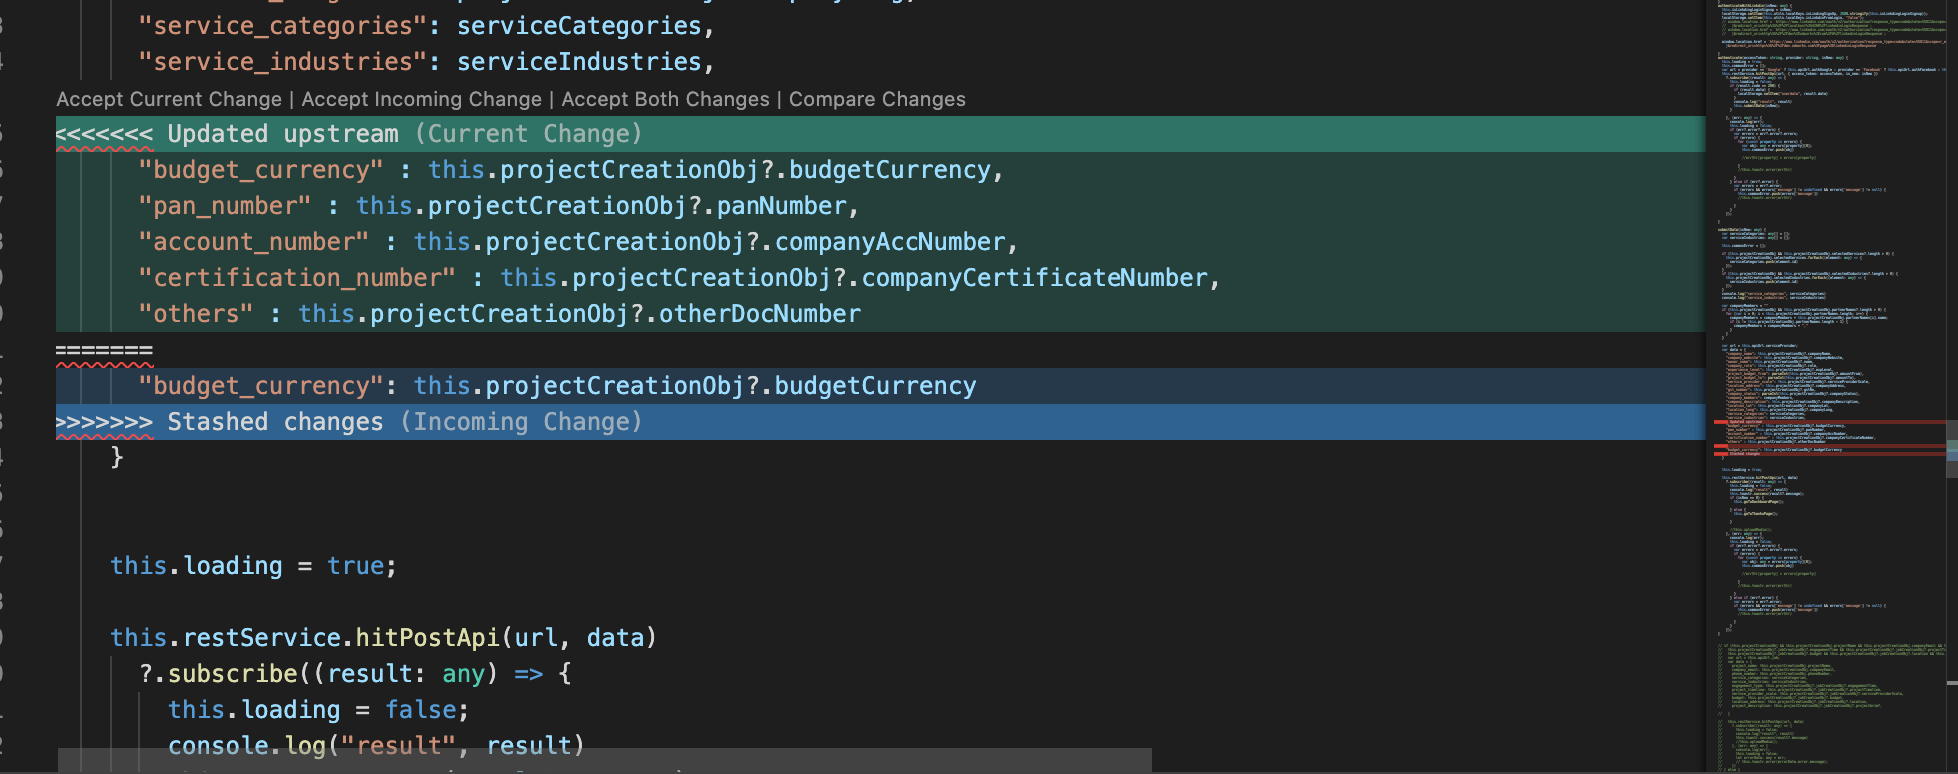Place cursor on otherDocNumber property
The image size is (1958, 774).
pos(759,314)
